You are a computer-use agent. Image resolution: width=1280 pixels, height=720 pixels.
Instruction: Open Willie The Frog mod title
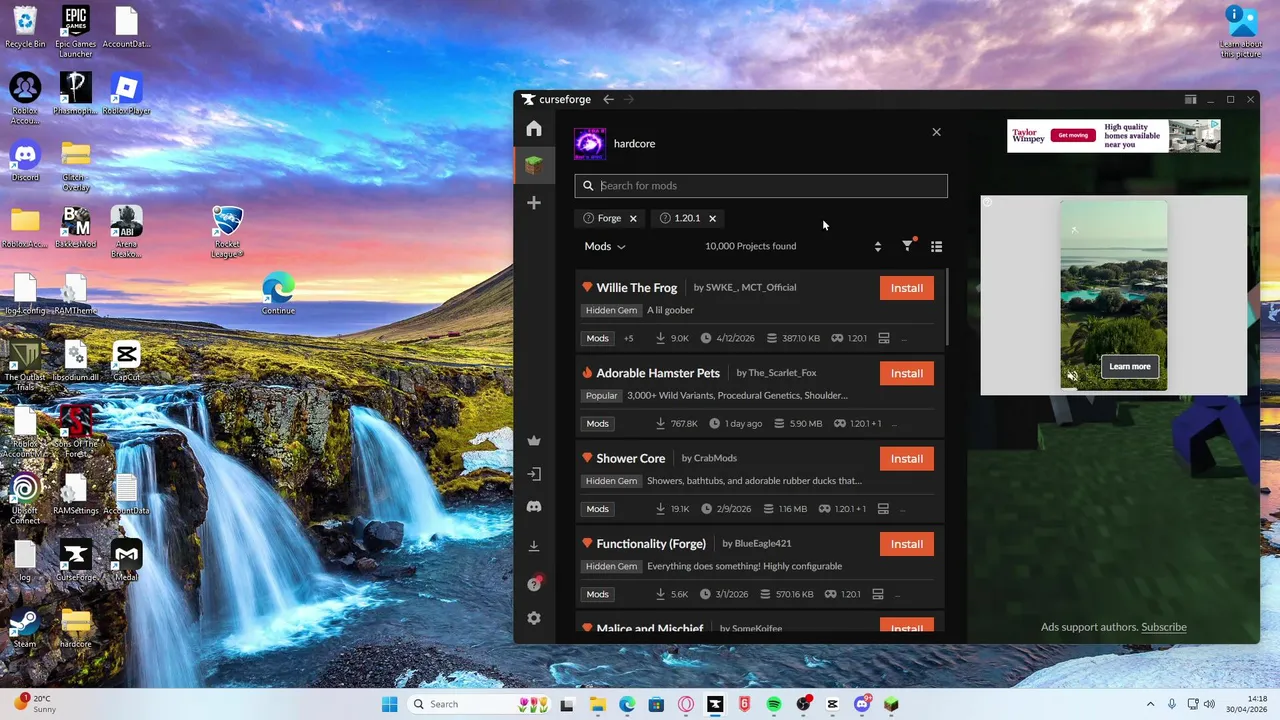[x=637, y=288]
